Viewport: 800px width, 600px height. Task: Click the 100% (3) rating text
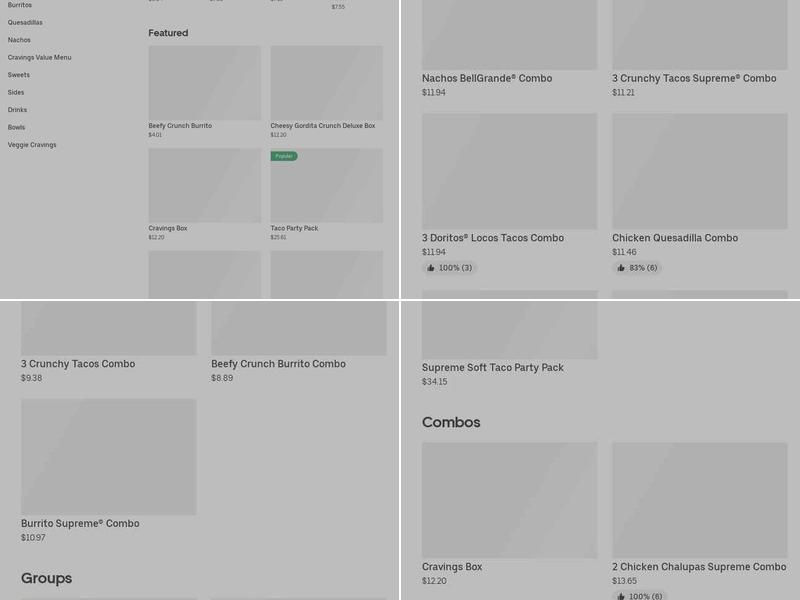456,268
